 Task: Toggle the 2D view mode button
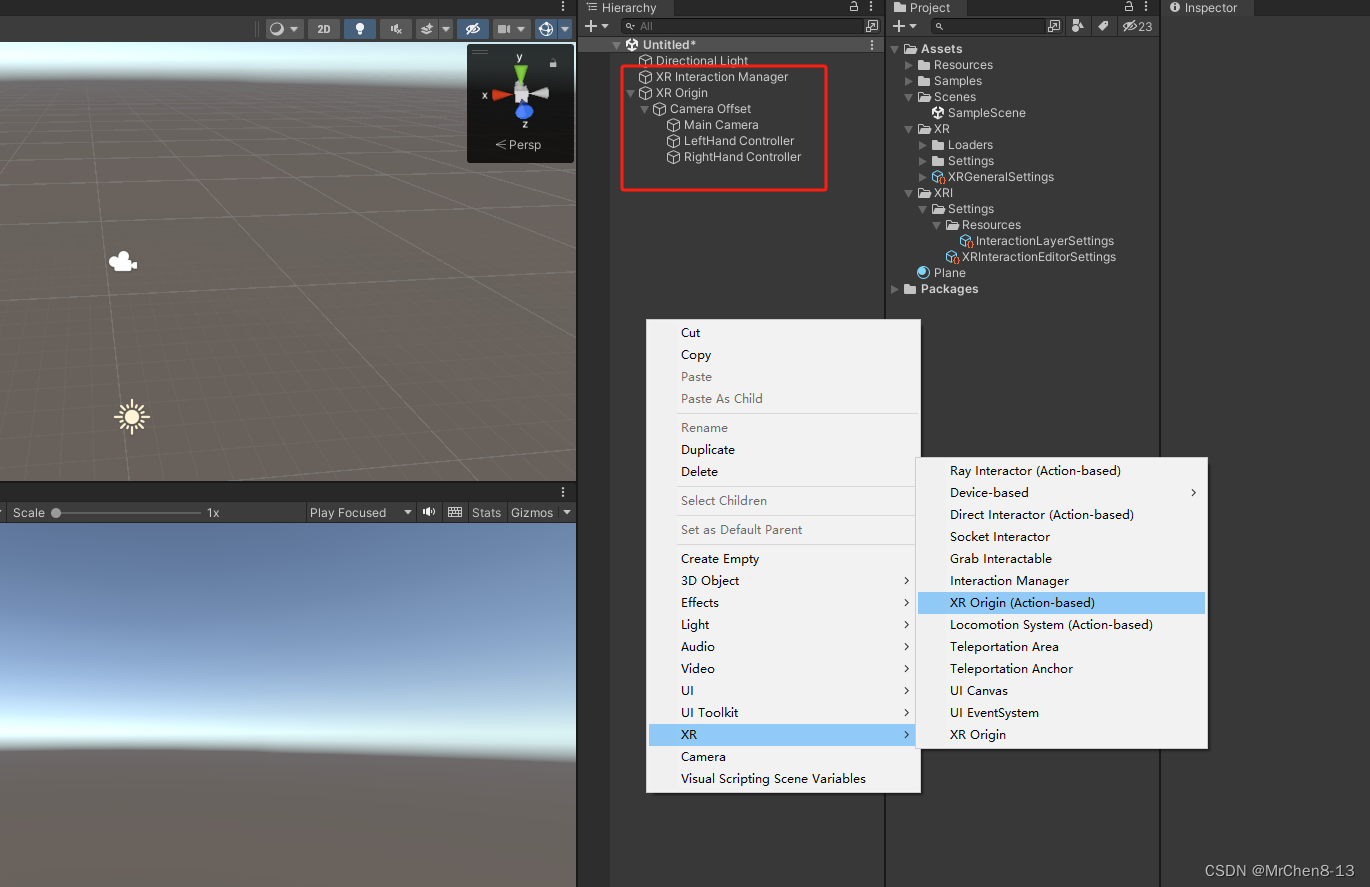click(323, 29)
